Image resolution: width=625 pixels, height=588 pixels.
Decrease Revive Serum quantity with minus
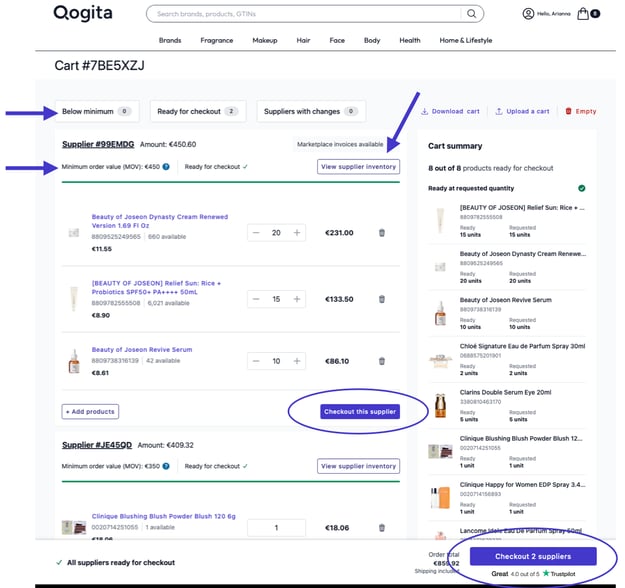point(256,361)
